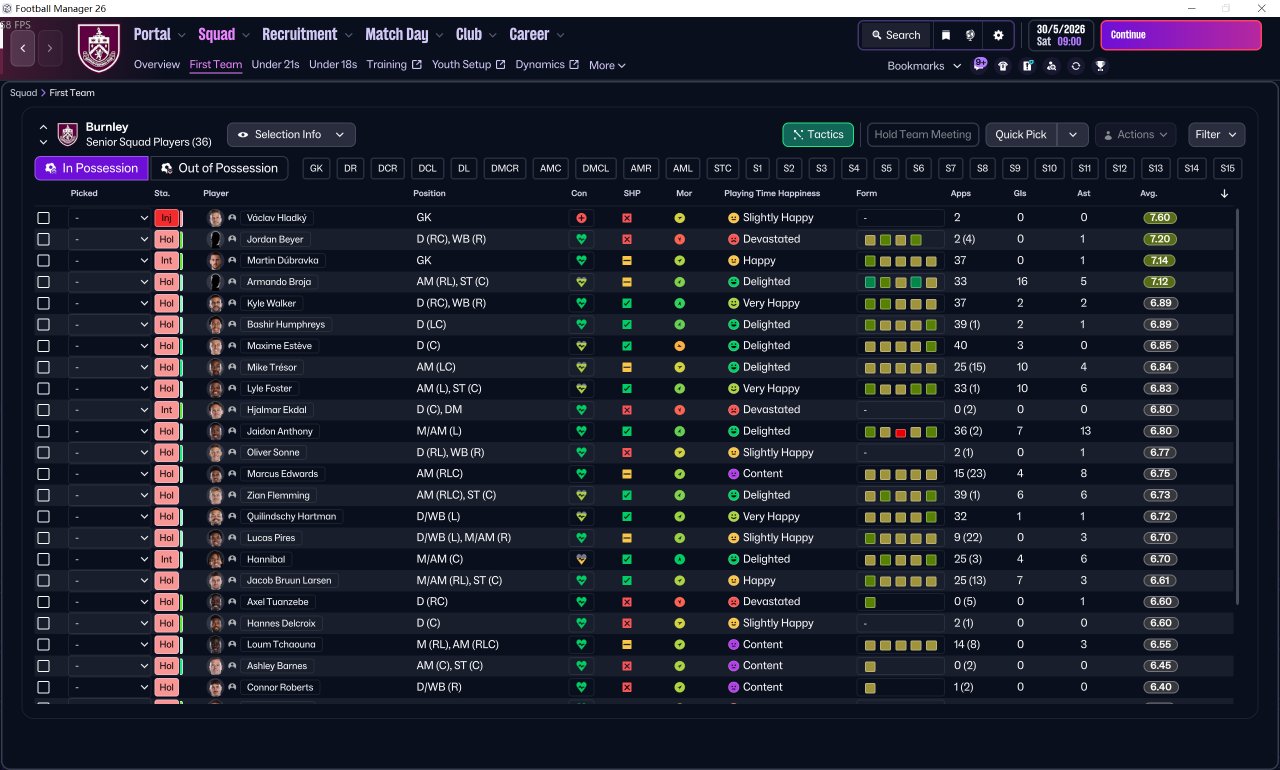1280x770 pixels.
Task: Select the STC position button
Action: pos(721,168)
